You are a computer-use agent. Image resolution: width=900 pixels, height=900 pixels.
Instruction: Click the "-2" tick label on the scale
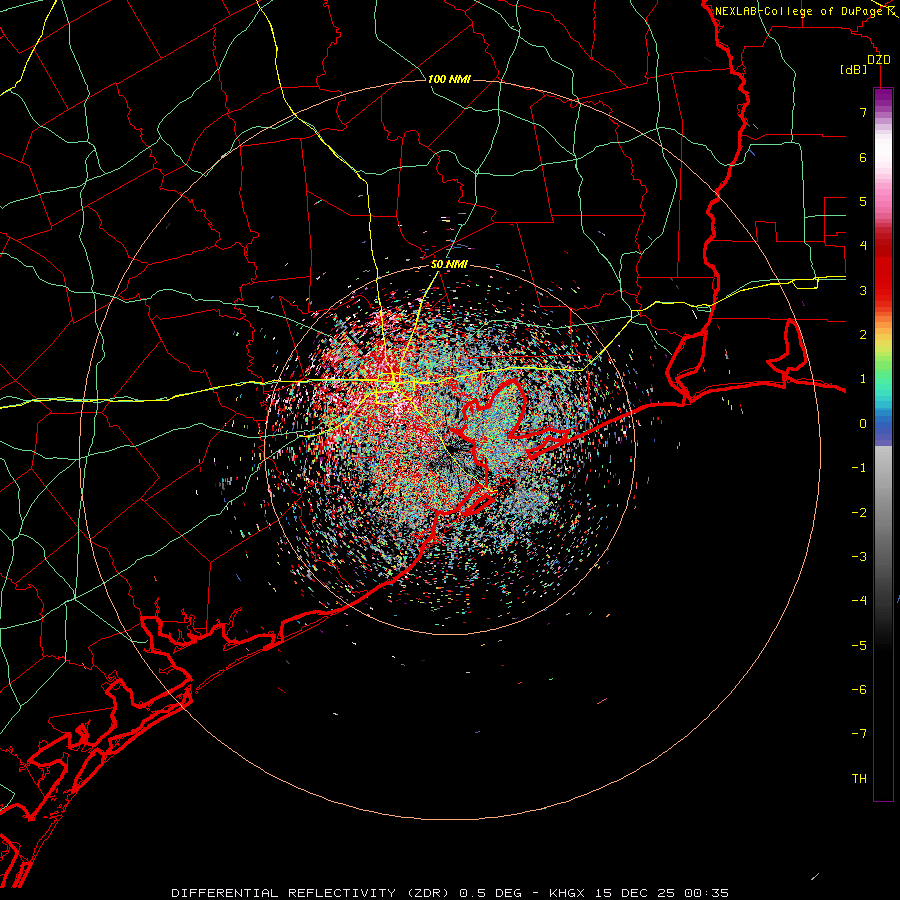[859, 513]
